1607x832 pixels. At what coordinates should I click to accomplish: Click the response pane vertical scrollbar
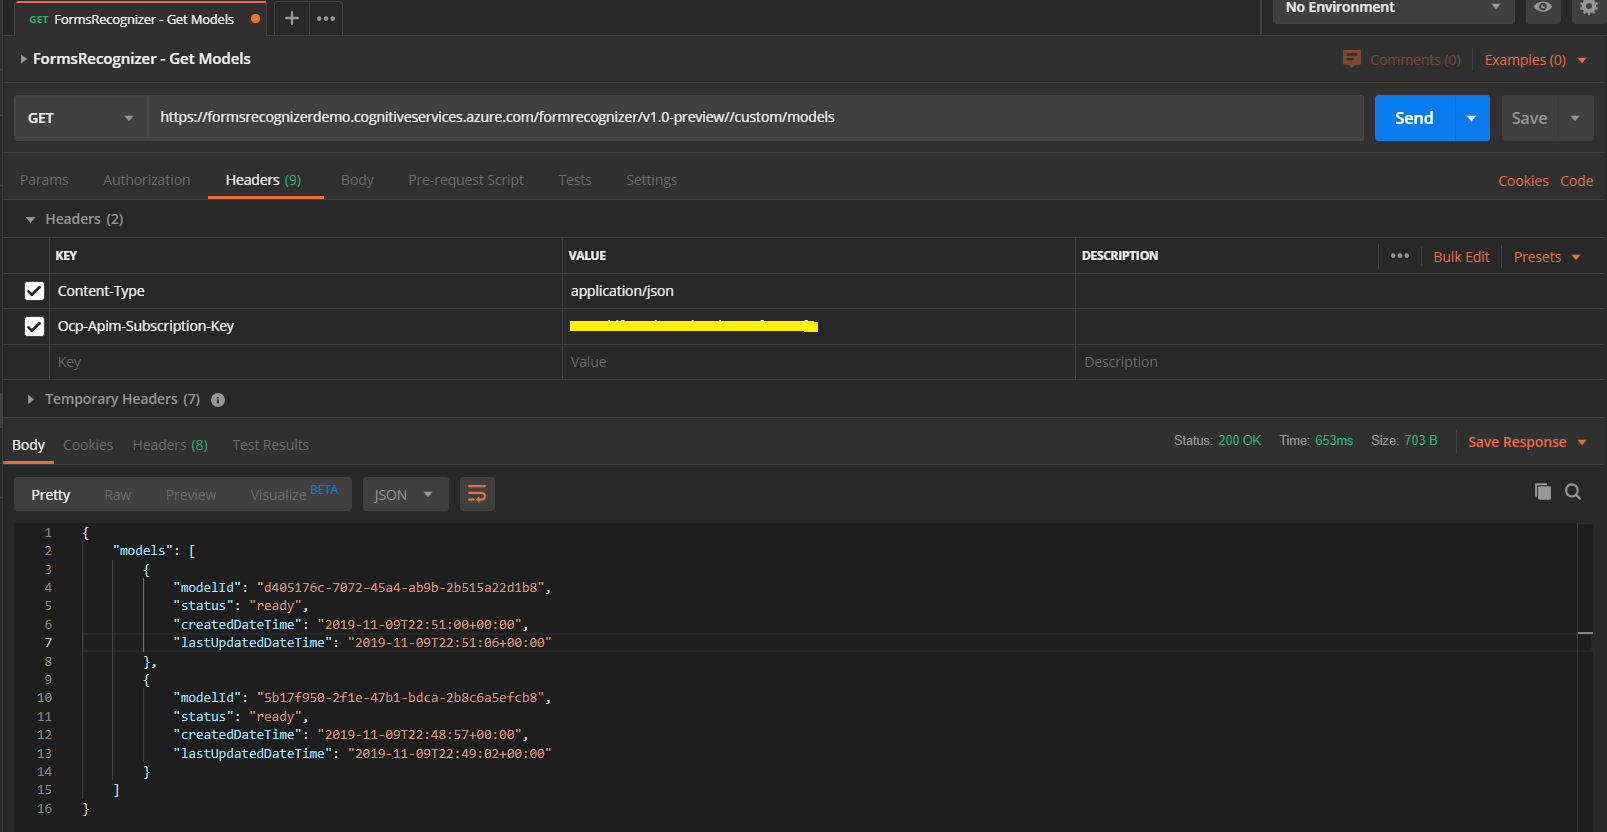coord(1585,676)
